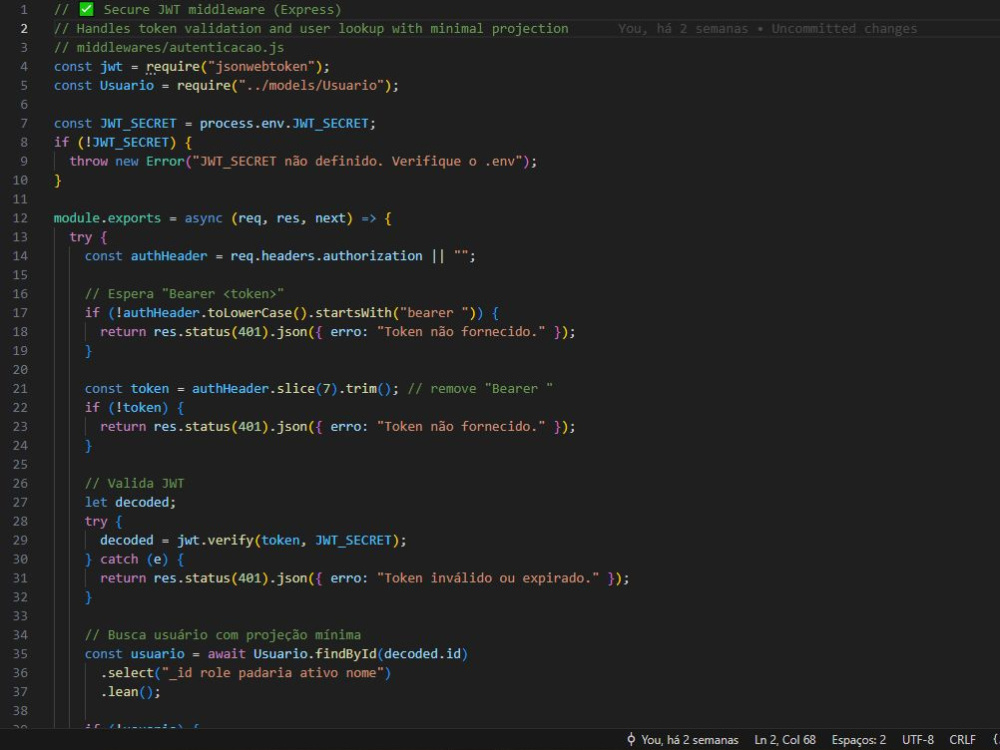Click line number 12 in the gutter
The width and height of the screenshot is (1000, 750).
20,218
